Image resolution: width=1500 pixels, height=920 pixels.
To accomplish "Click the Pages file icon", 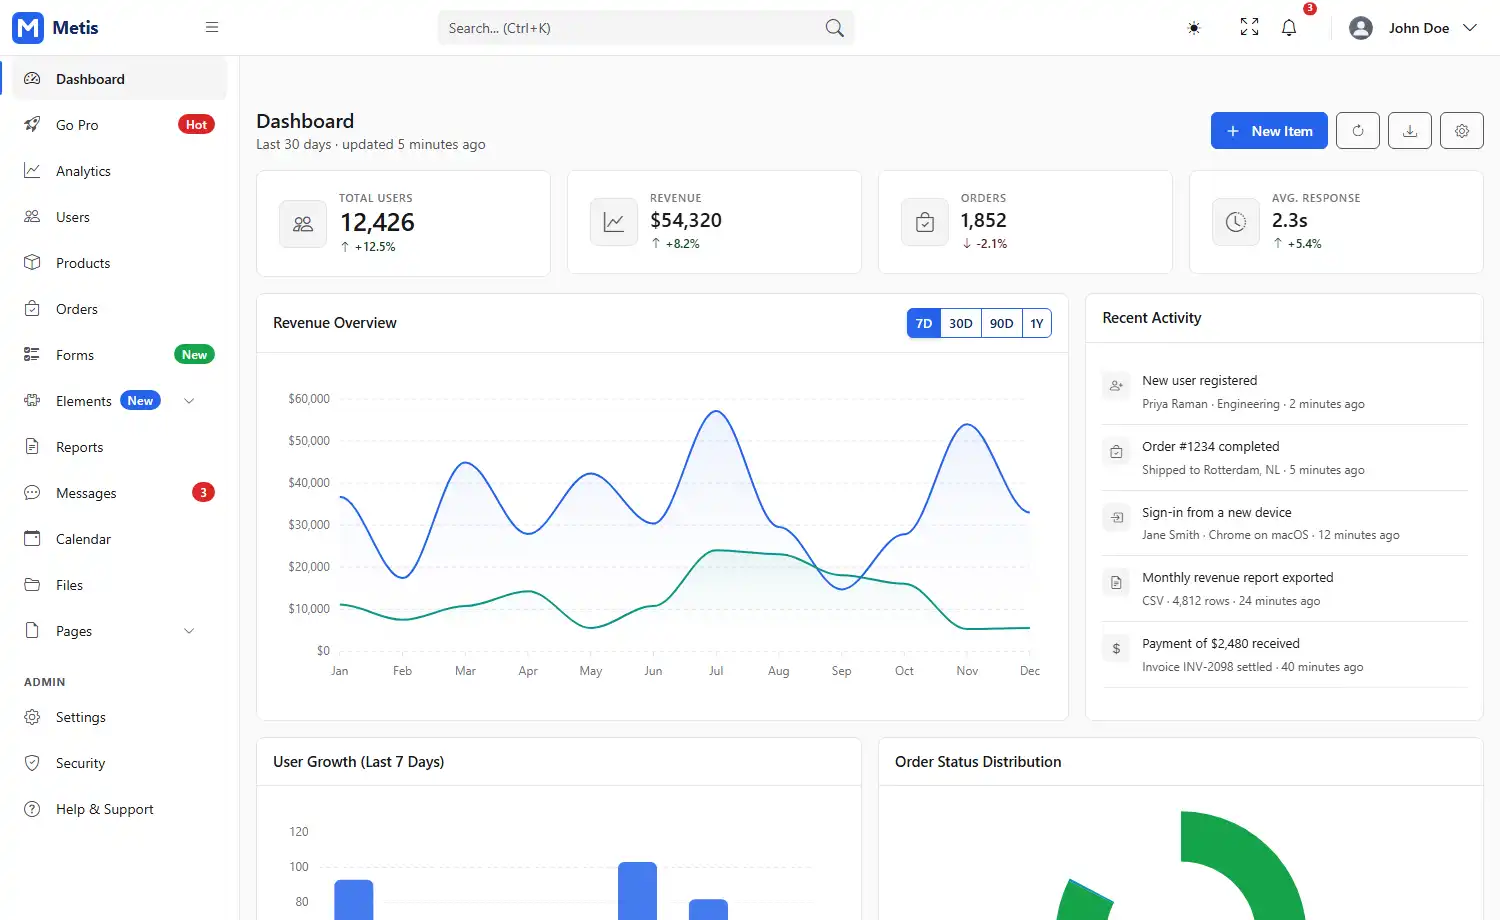I will 32,631.
